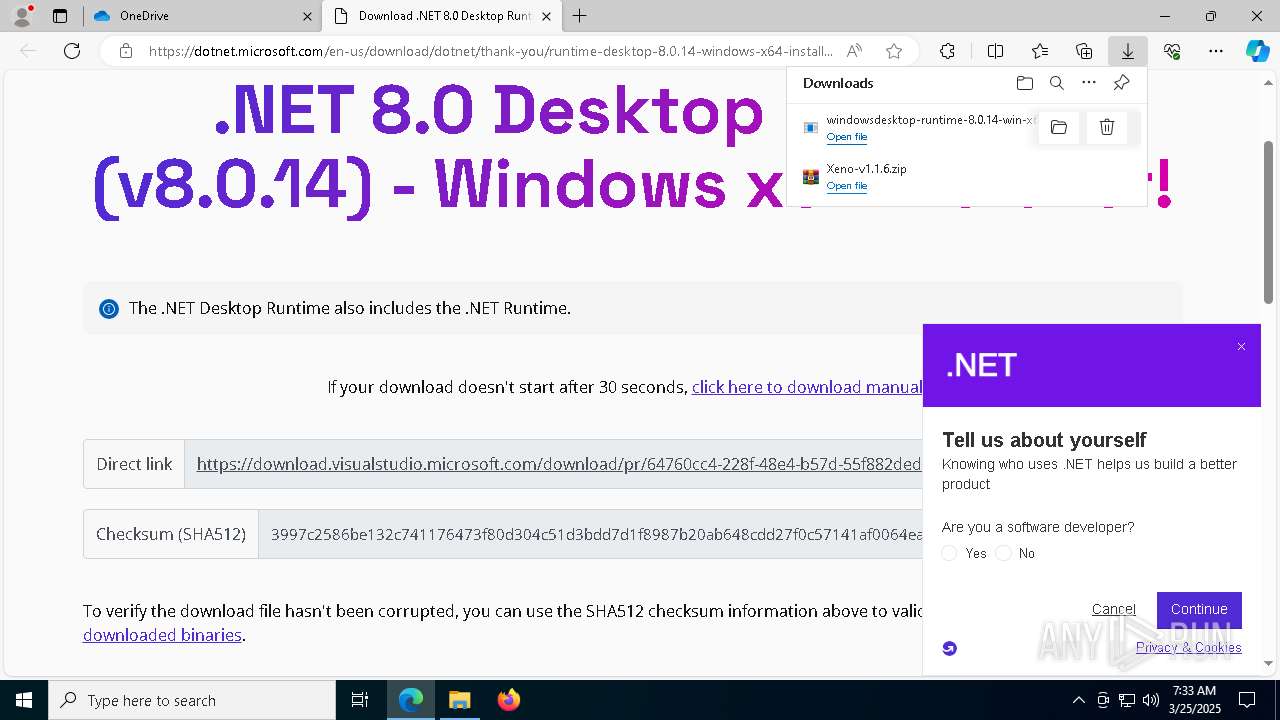Screen dimensions: 1280x720
Task: Search downloads in Downloads panel
Action: pos(1056,83)
